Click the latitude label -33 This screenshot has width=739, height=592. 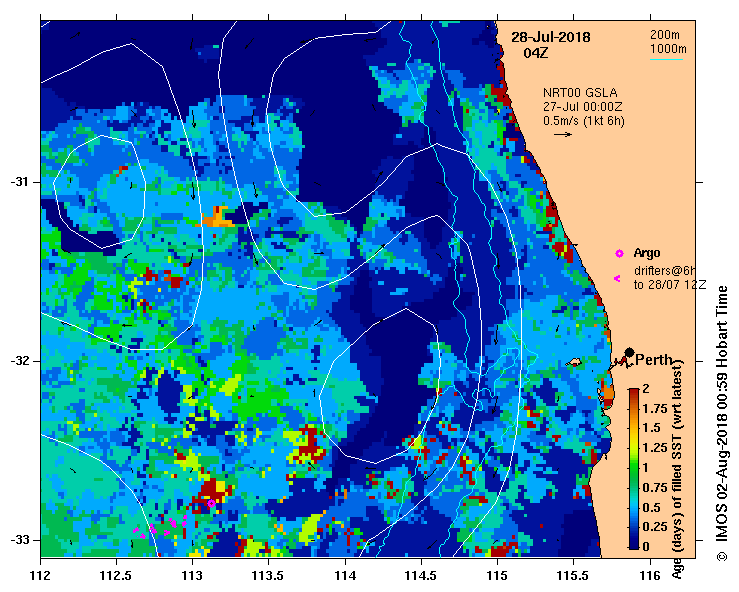19,540
